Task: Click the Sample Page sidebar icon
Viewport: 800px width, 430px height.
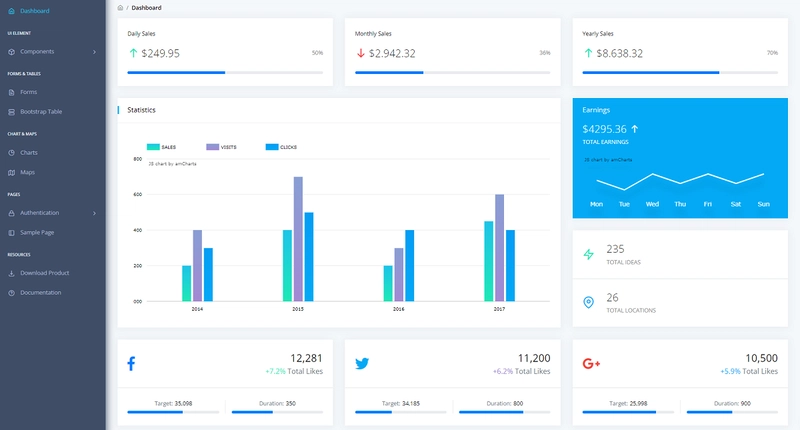Action: 11,233
